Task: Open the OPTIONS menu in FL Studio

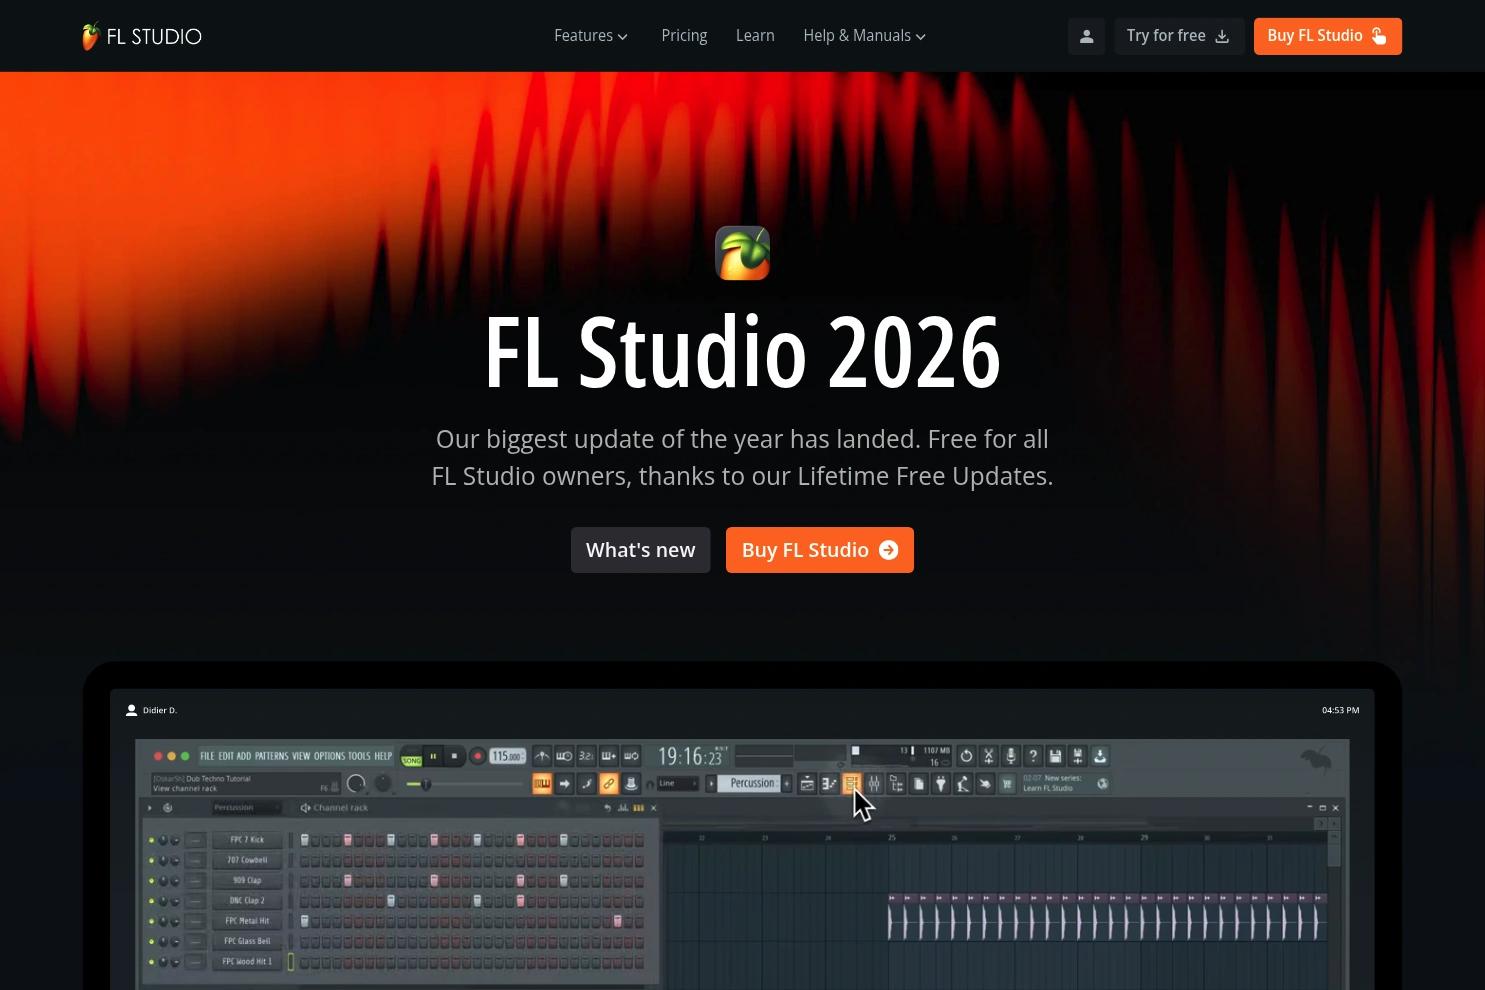Action: 329,756
